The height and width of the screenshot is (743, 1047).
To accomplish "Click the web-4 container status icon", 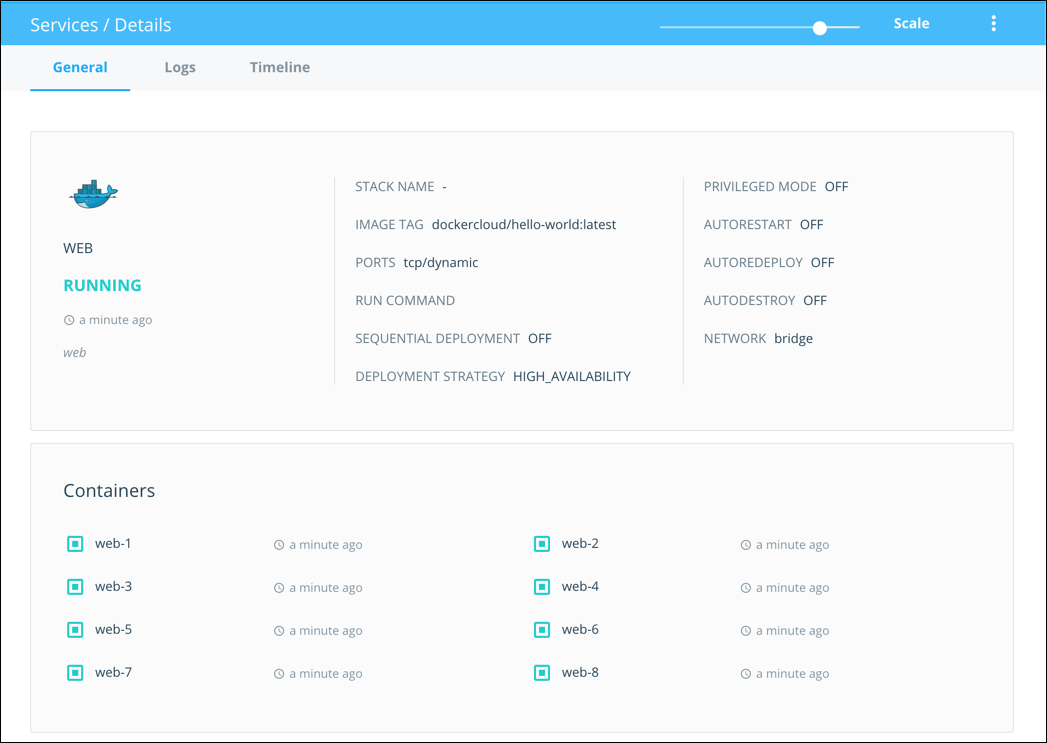I will [542, 587].
